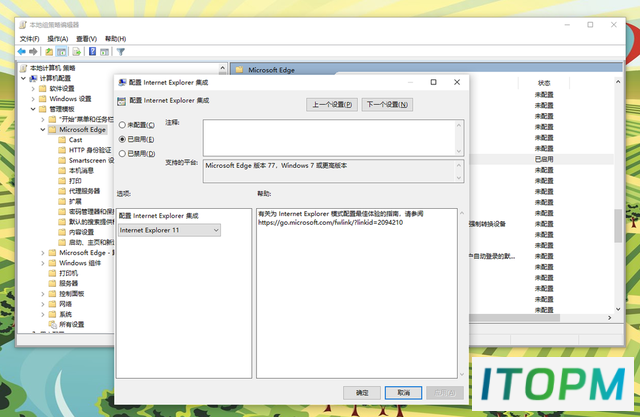Click the 服务器 folder icon
The height and width of the screenshot is (417, 640).
[52, 283]
